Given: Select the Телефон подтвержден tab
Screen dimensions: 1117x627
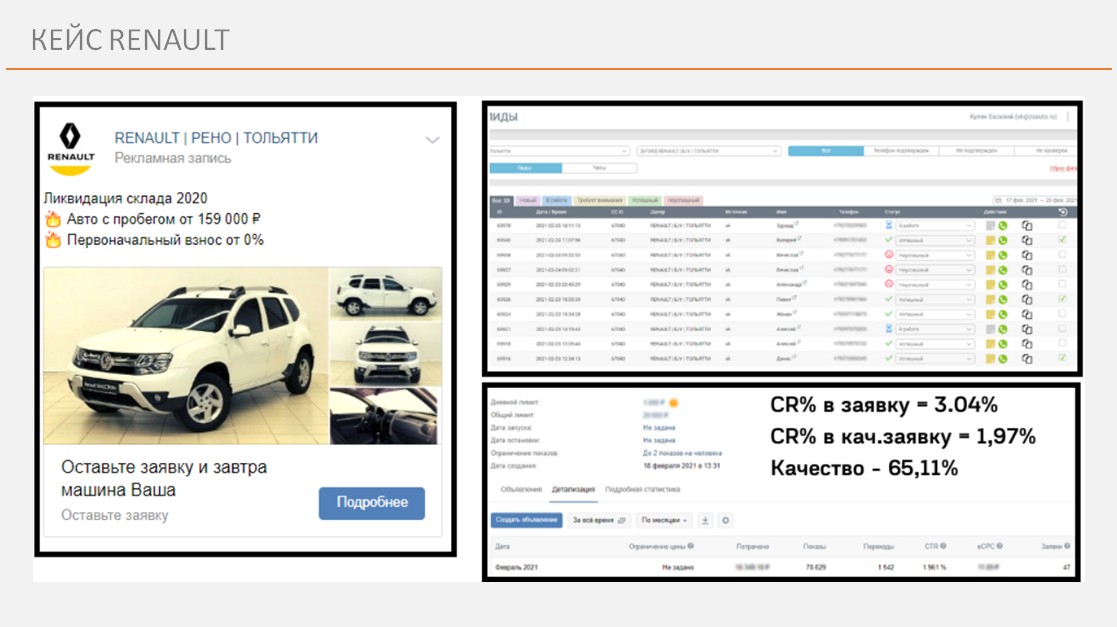Looking at the screenshot, I should tap(901, 150).
